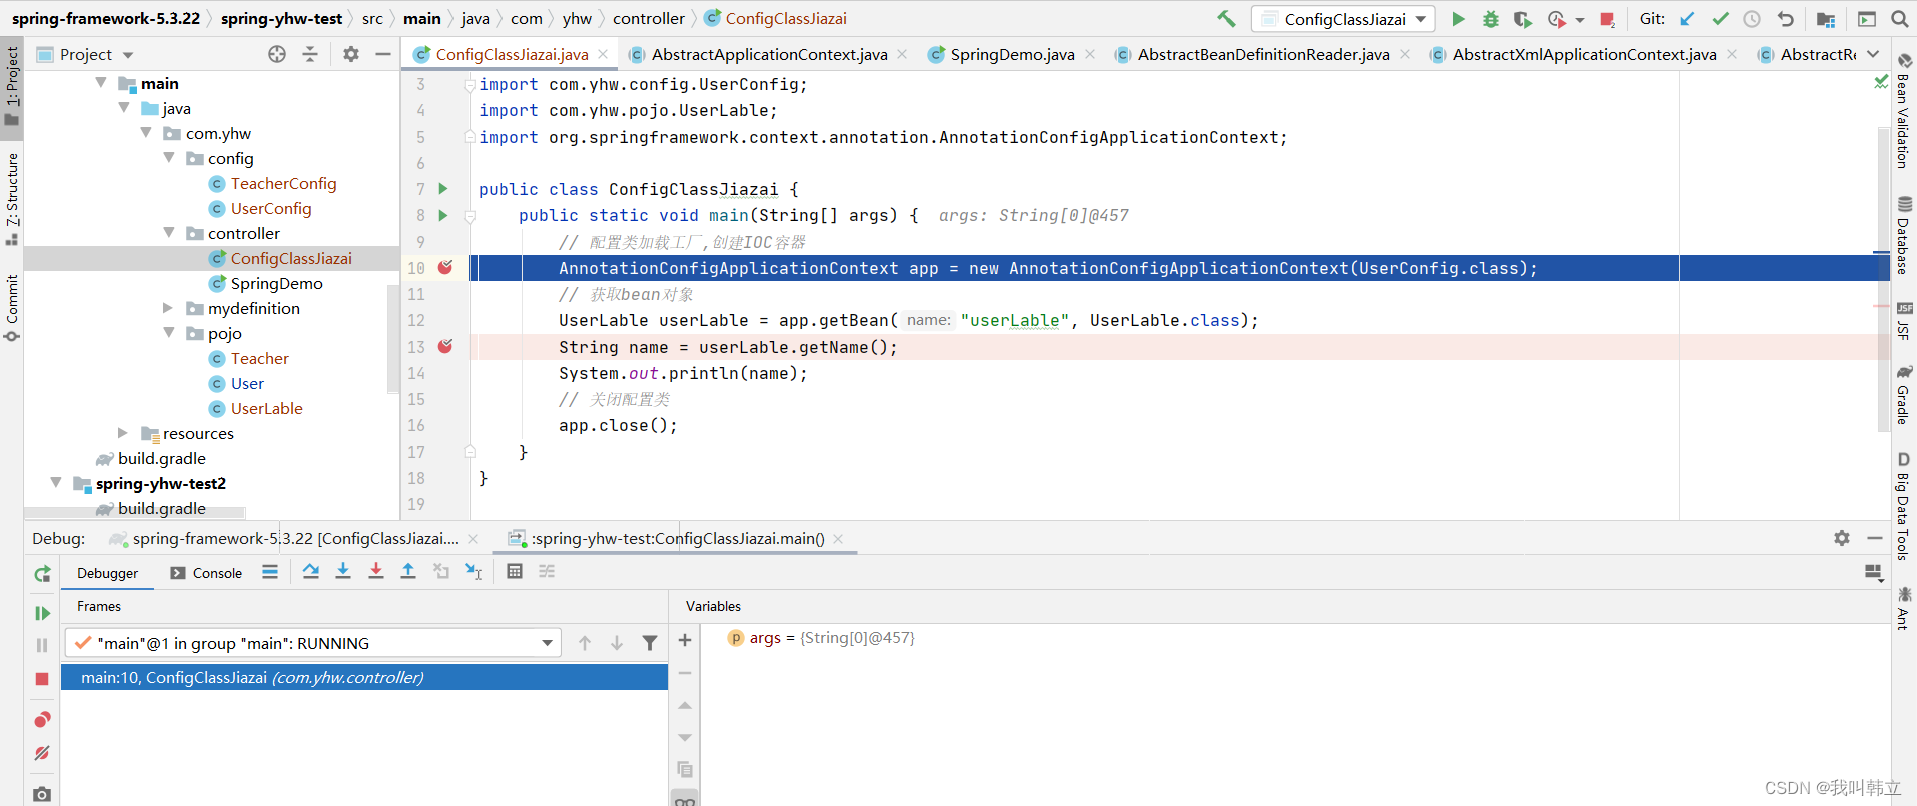Open Search Everywhere magnifier icon
This screenshot has height=806, width=1917.
click(1899, 19)
